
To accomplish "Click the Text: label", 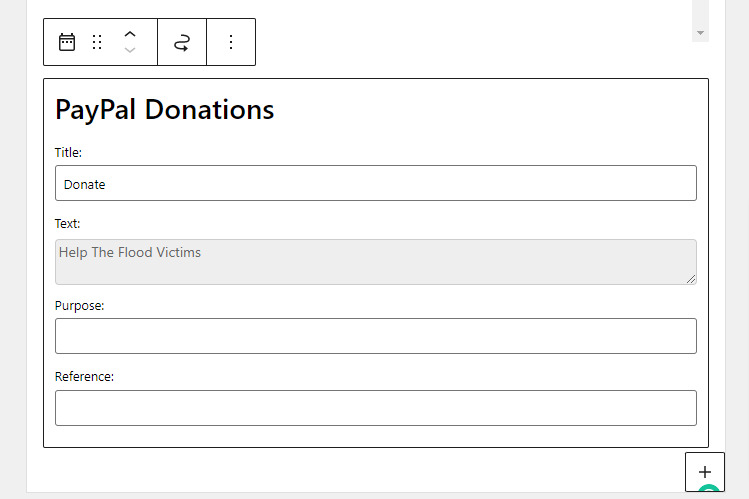I will pyautogui.click(x=67, y=223).
